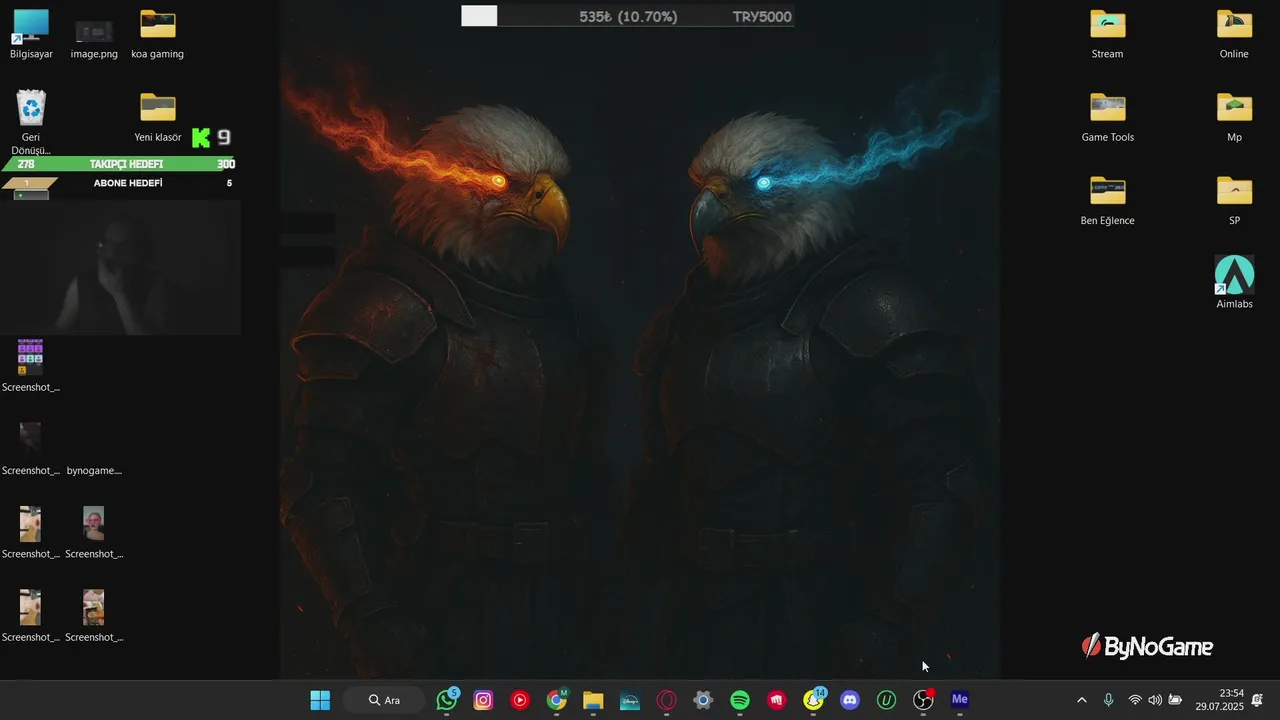Expand hidden system tray icons chevron

point(1081,700)
